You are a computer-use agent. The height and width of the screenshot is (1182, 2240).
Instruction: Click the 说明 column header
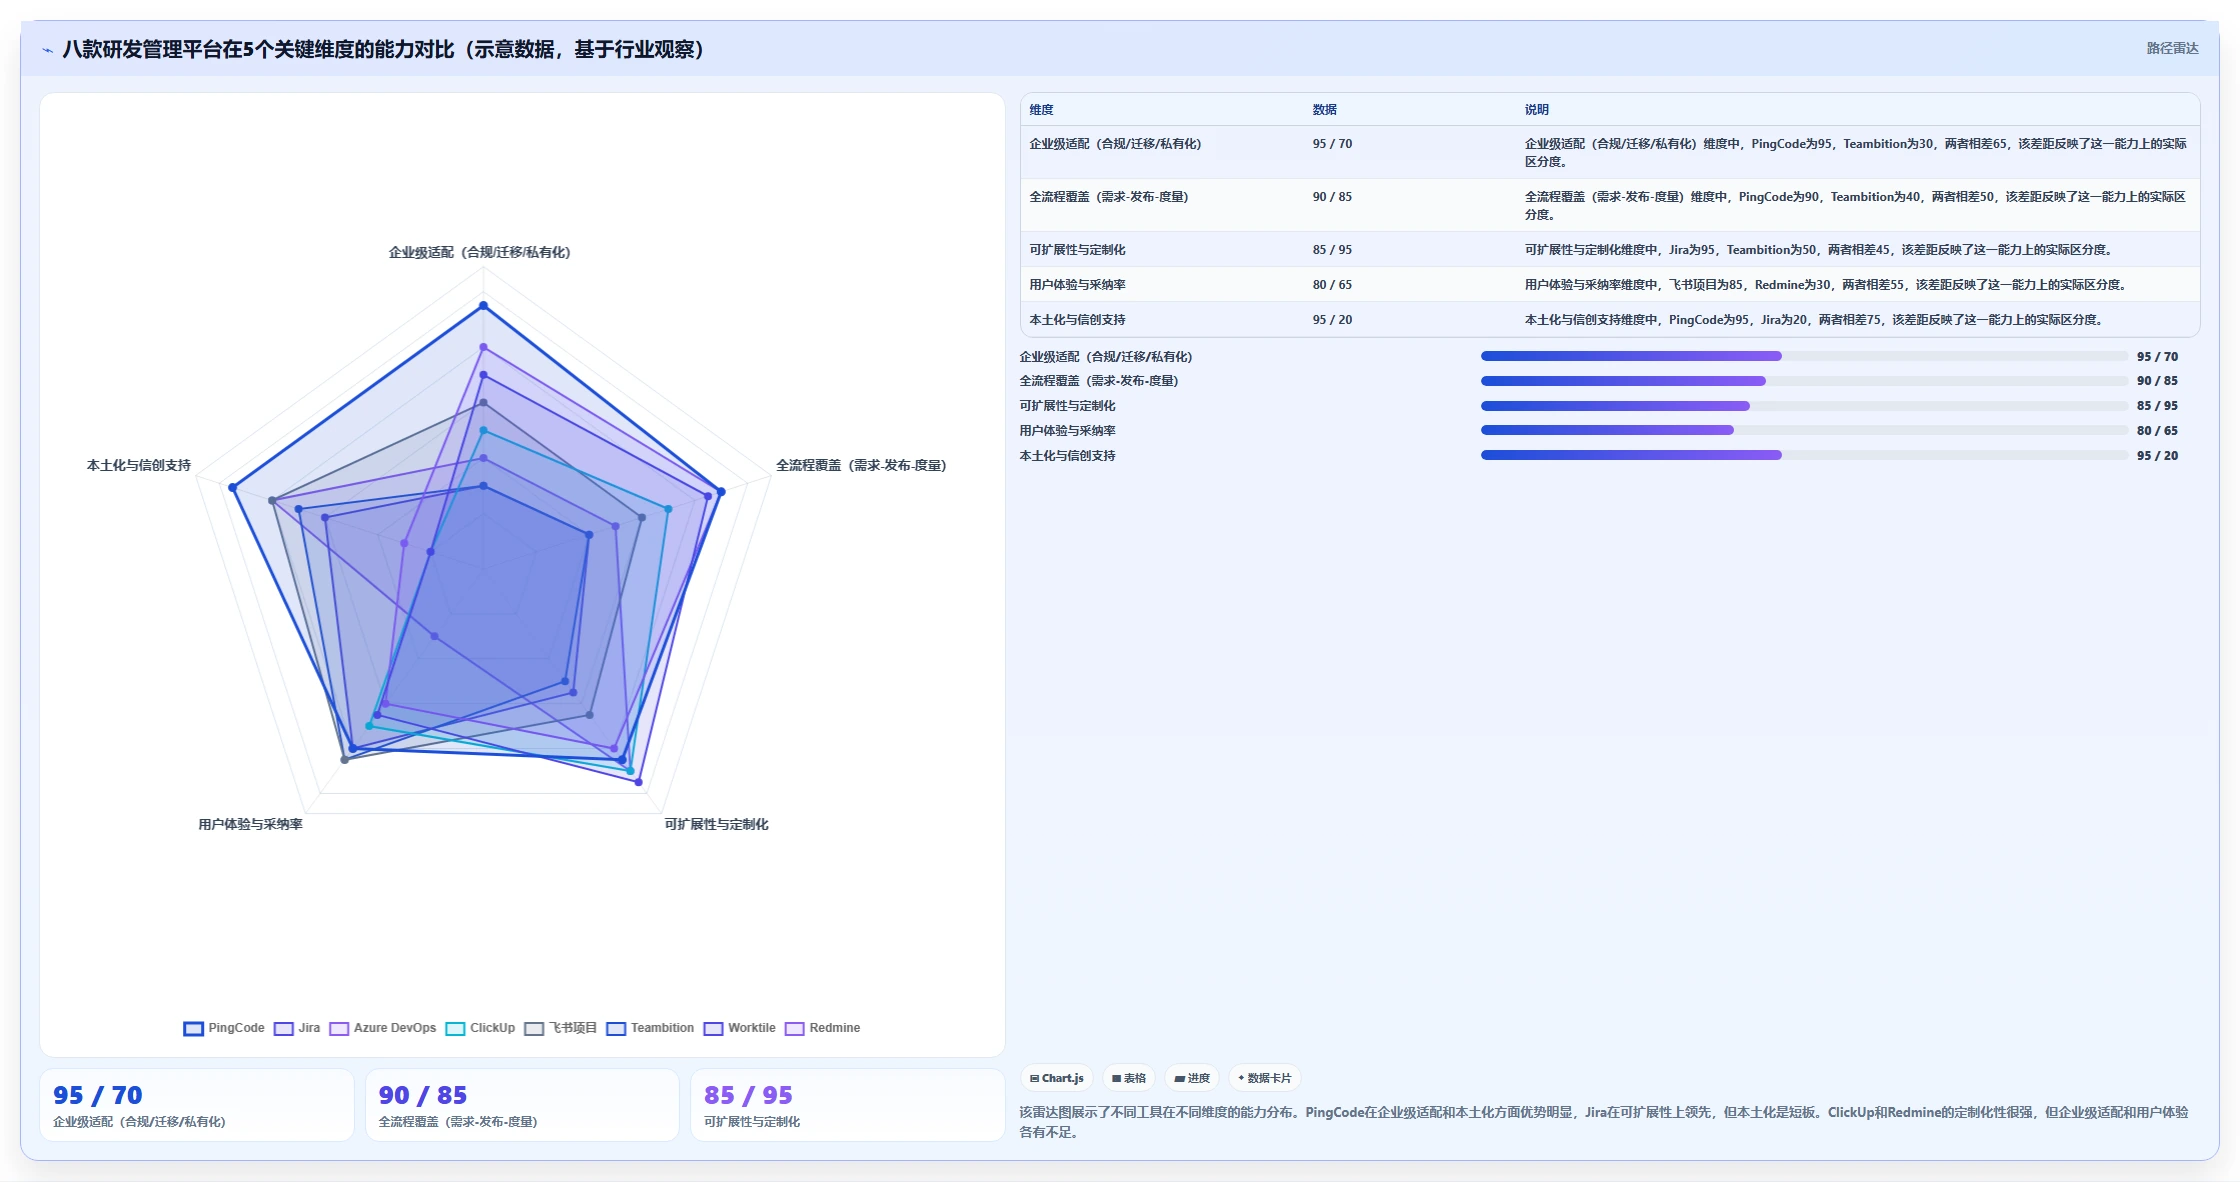pyautogui.click(x=1536, y=110)
